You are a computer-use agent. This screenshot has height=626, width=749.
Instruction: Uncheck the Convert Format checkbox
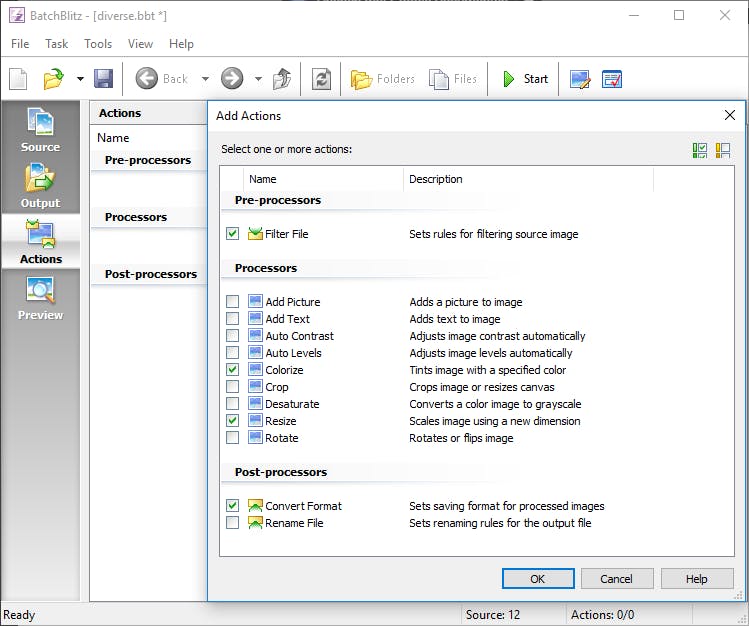tap(232, 506)
